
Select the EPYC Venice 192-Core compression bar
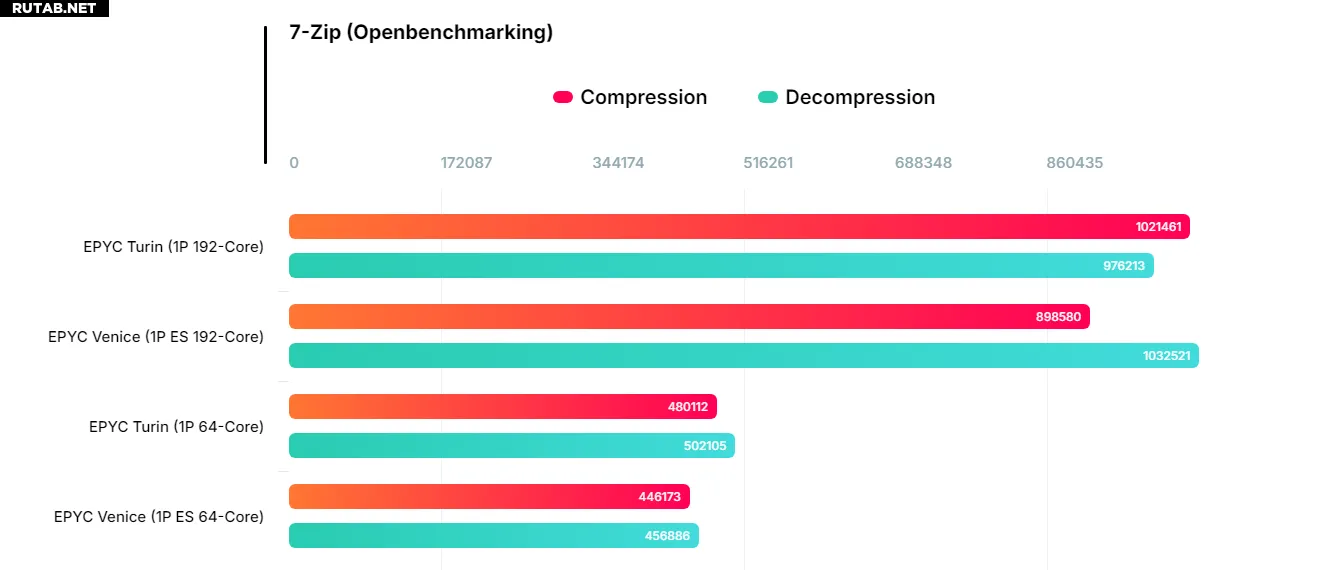tap(689, 317)
